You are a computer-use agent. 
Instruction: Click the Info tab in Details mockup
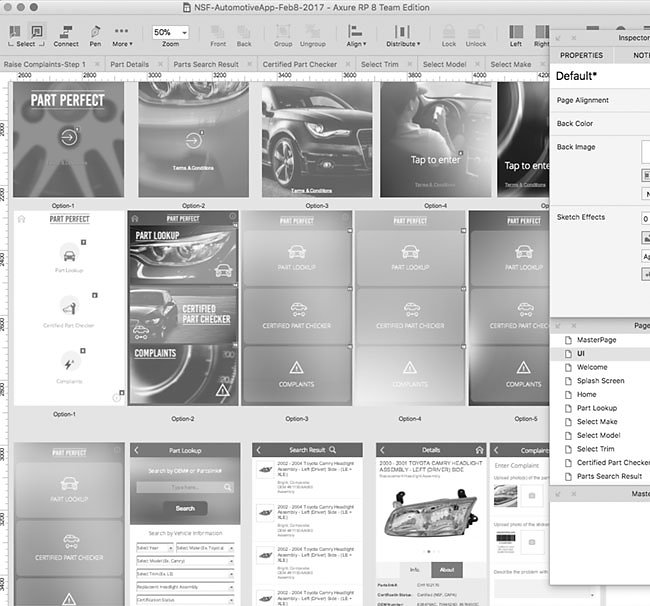pyautogui.click(x=415, y=570)
